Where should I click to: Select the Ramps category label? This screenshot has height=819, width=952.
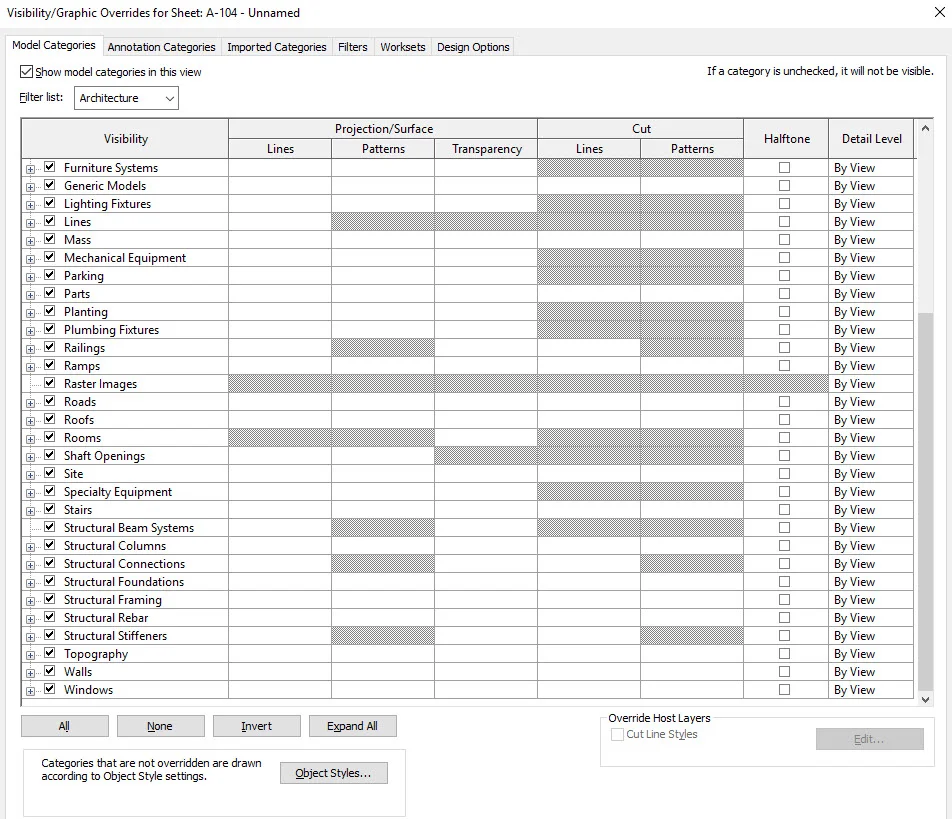82,365
